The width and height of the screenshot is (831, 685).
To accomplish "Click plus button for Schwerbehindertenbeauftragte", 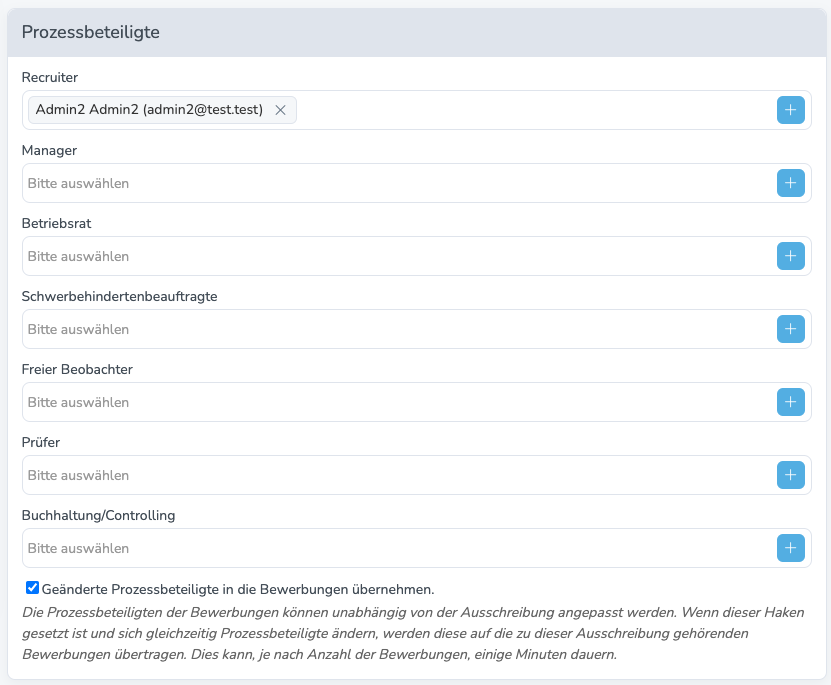I will pyautogui.click(x=790, y=329).
